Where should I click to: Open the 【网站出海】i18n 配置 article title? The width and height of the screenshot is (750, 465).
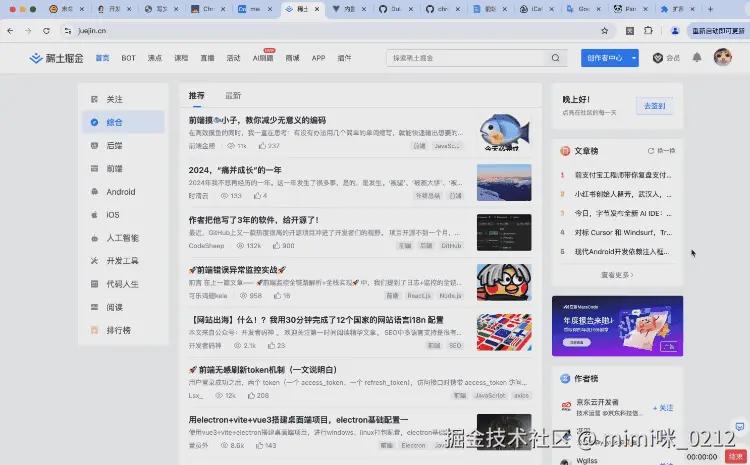[x=316, y=320]
